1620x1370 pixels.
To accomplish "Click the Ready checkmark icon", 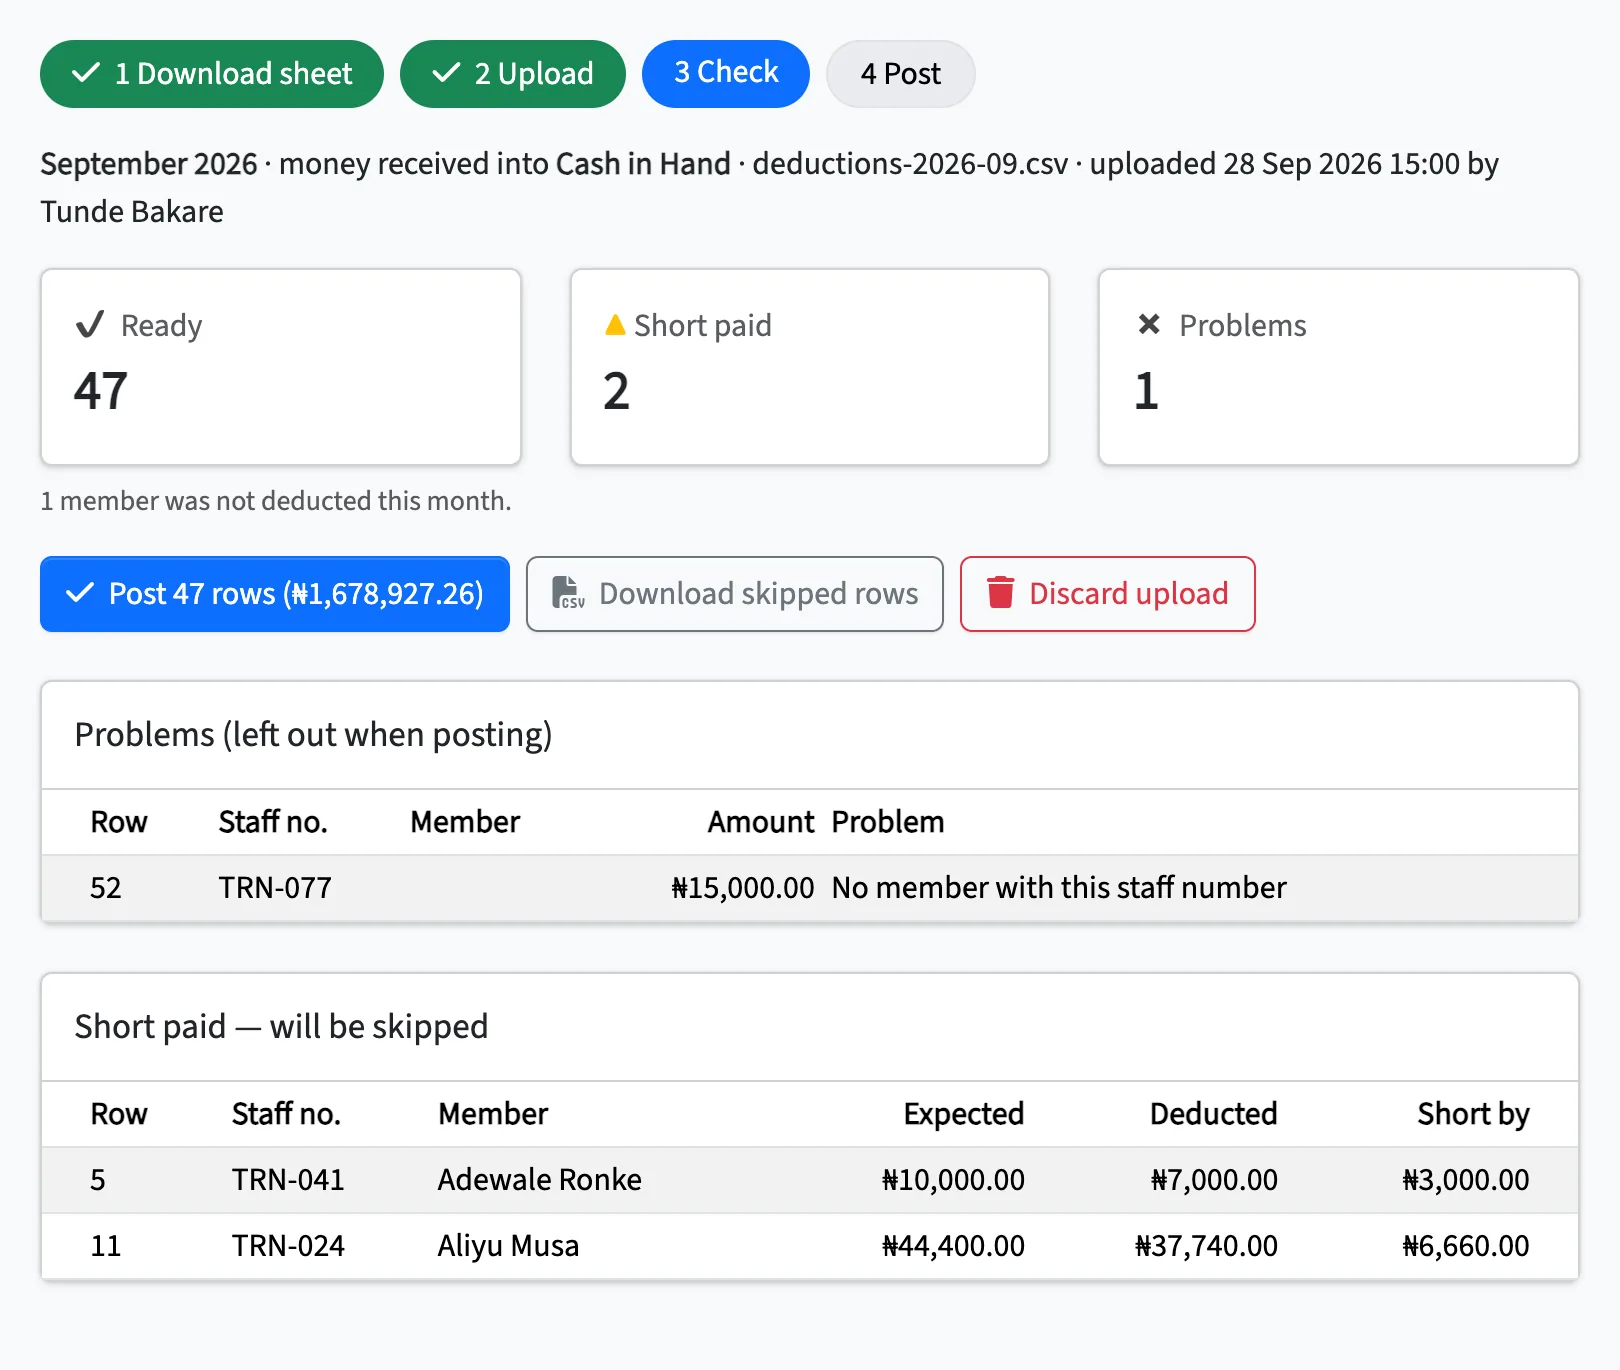I will click(90, 324).
